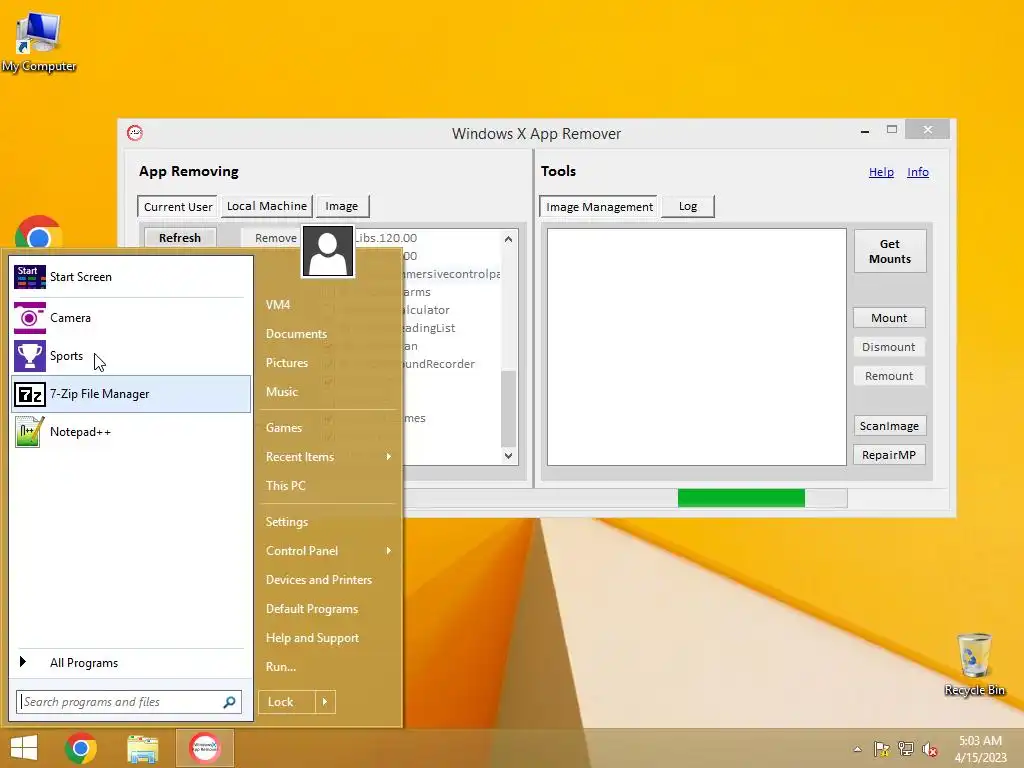Viewport: 1024px width, 768px height.
Task: Open Default Programs
Action: (312, 609)
